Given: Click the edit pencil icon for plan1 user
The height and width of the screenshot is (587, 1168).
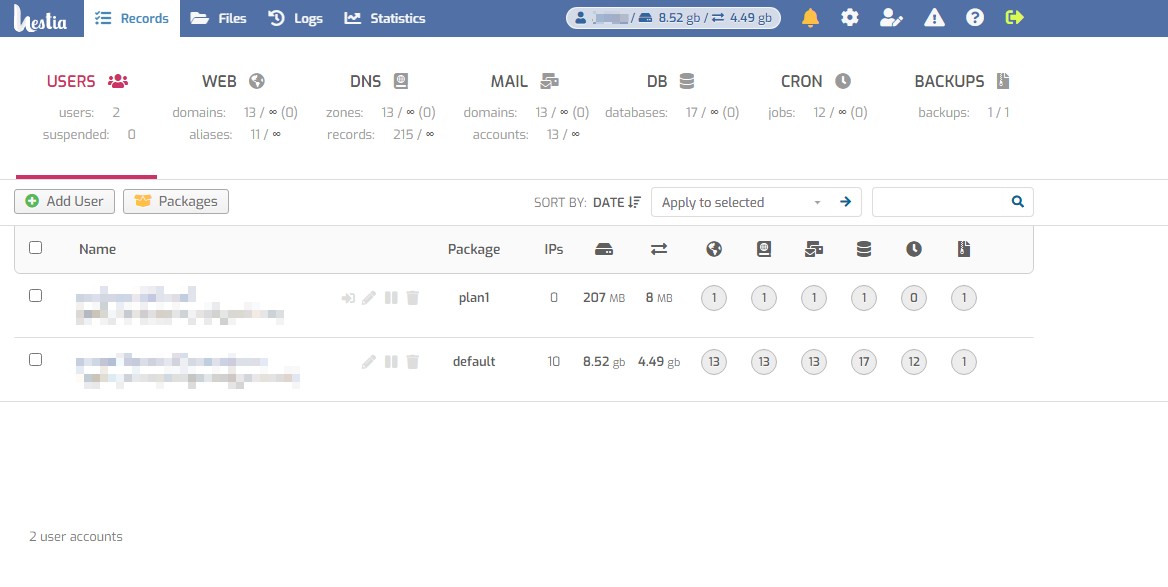Looking at the screenshot, I should [x=369, y=298].
